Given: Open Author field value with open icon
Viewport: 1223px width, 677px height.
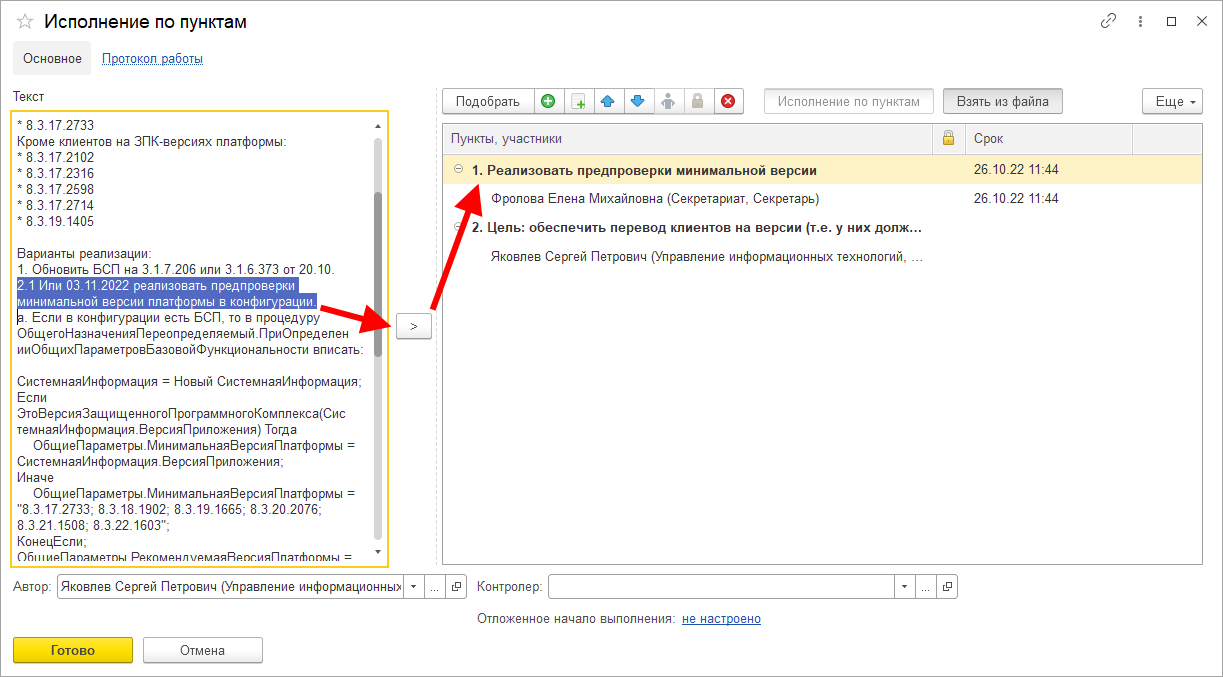Looking at the screenshot, I should click(456, 586).
